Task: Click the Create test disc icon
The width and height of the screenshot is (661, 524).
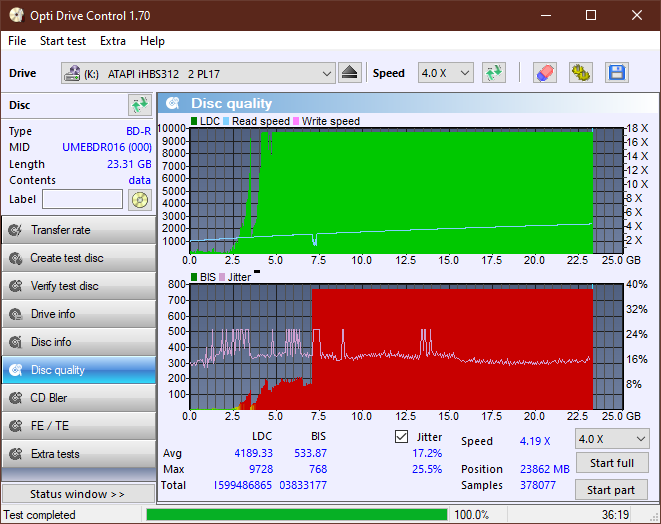Action: coord(16,258)
